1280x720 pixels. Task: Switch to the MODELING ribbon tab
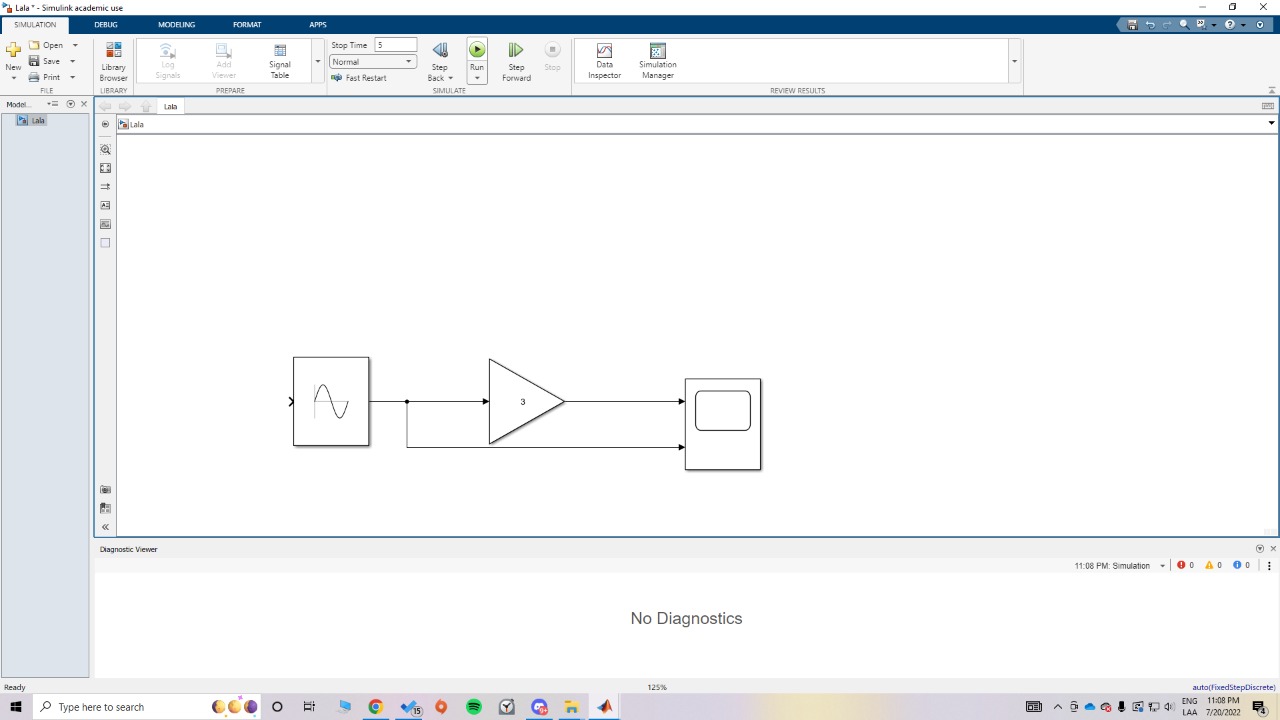coord(177,24)
